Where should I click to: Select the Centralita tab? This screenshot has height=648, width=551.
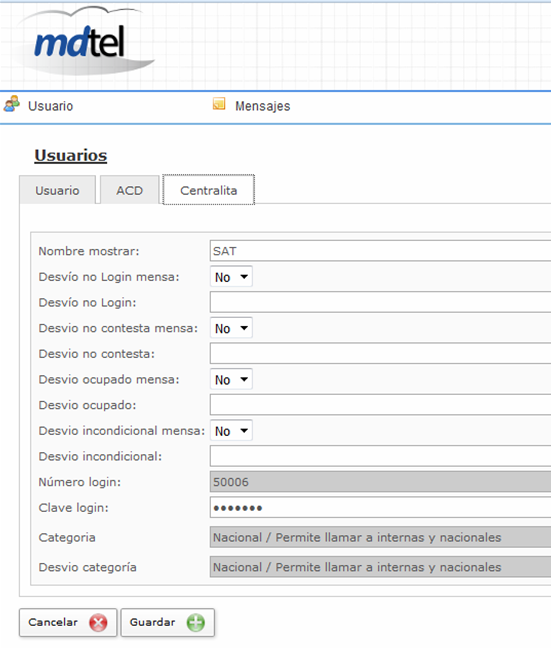click(209, 190)
